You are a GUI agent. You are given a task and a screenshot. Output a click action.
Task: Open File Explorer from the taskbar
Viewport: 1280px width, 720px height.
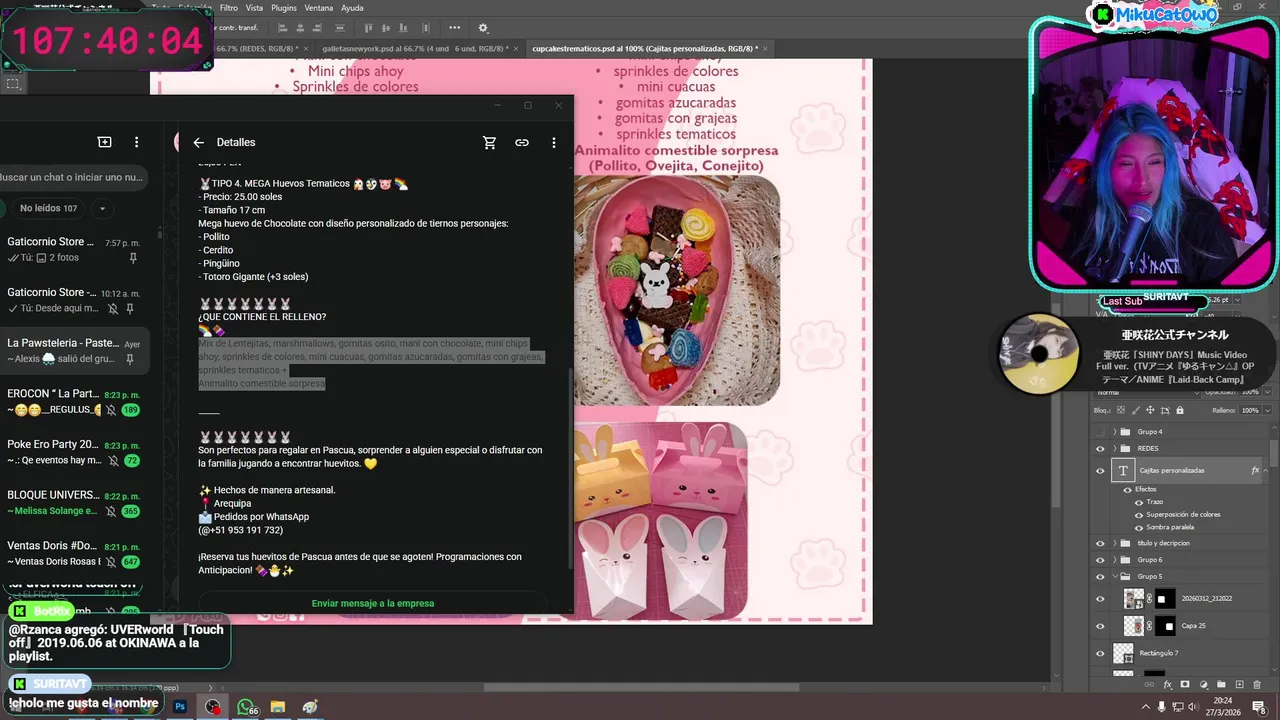[278, 707]
